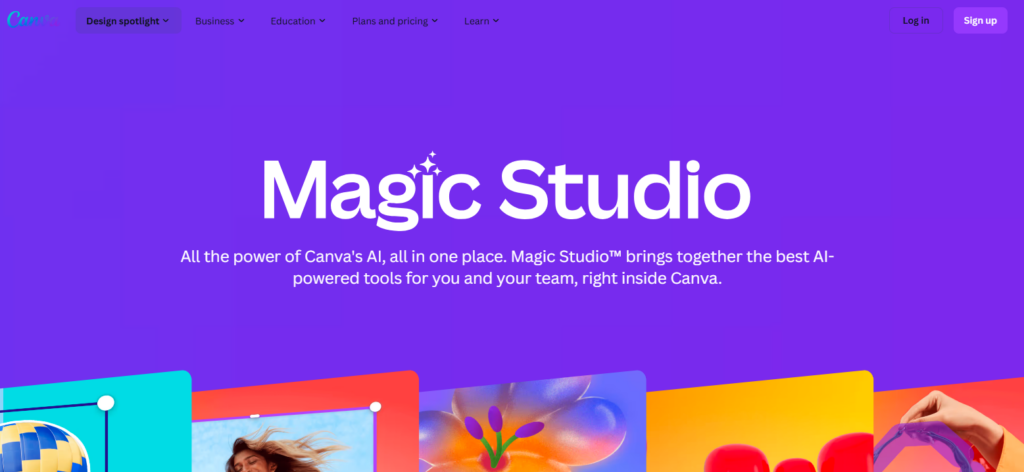Select the hot air balloon card
Image resolution: width=1024 pixels, height=472 pixels.
coord(95,421)
